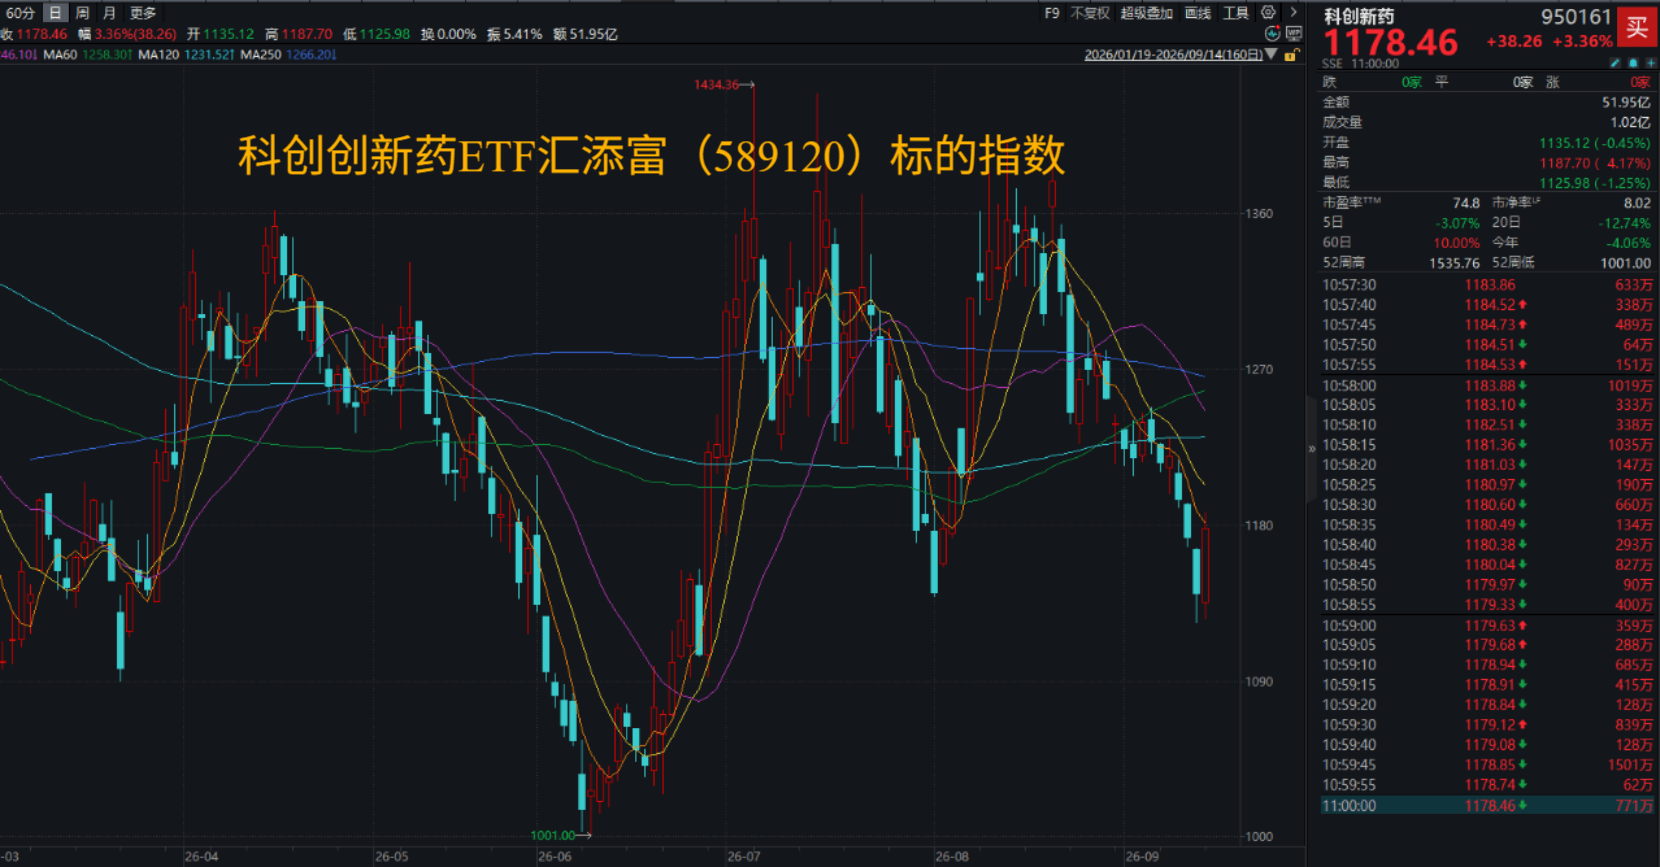Click the 52周高 value 1535.76

pos(1454,263)
